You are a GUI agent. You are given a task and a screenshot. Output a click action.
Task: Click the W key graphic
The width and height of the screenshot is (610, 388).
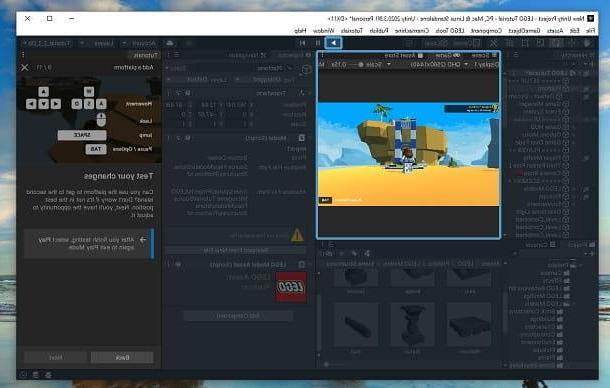point(89,92)
